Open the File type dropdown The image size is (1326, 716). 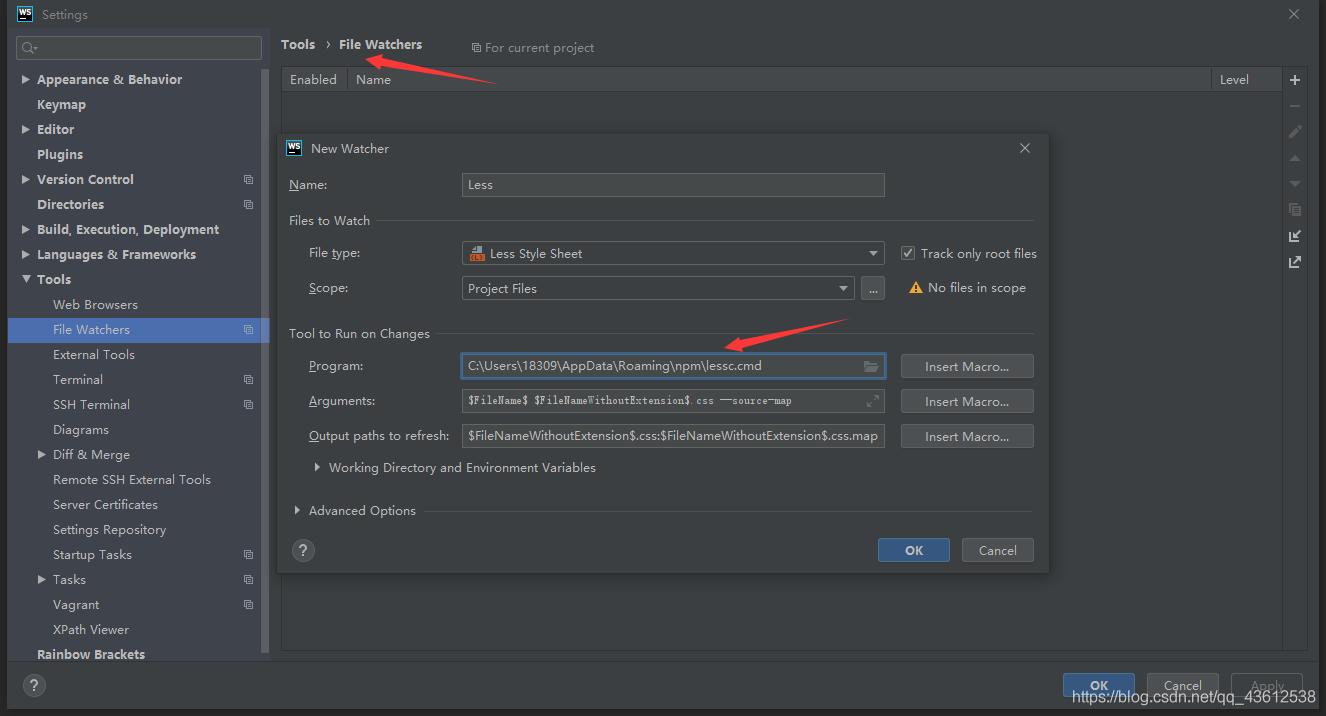(672, 254)
